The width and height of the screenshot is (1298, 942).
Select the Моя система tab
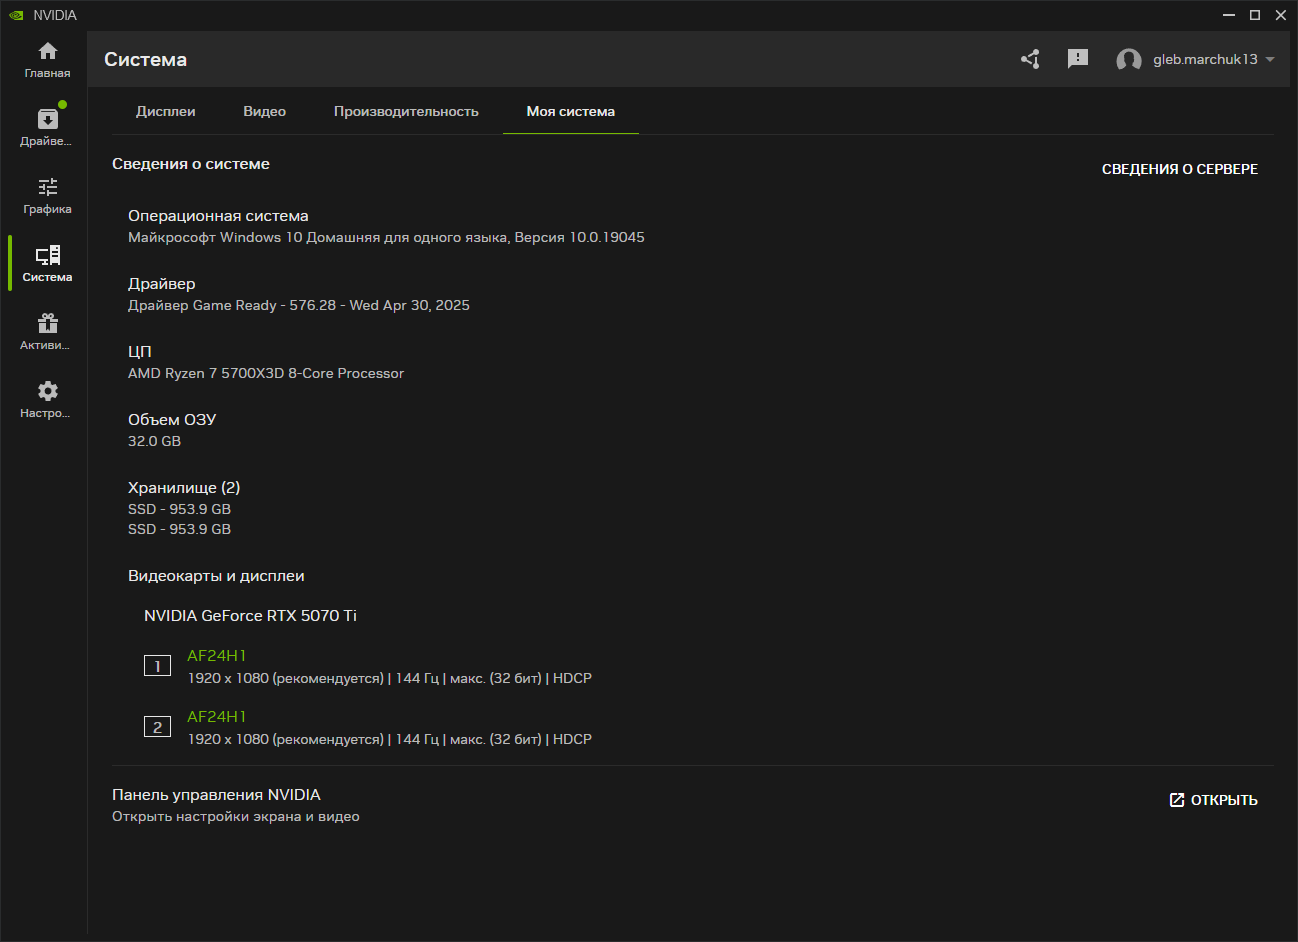click(571, 111)
